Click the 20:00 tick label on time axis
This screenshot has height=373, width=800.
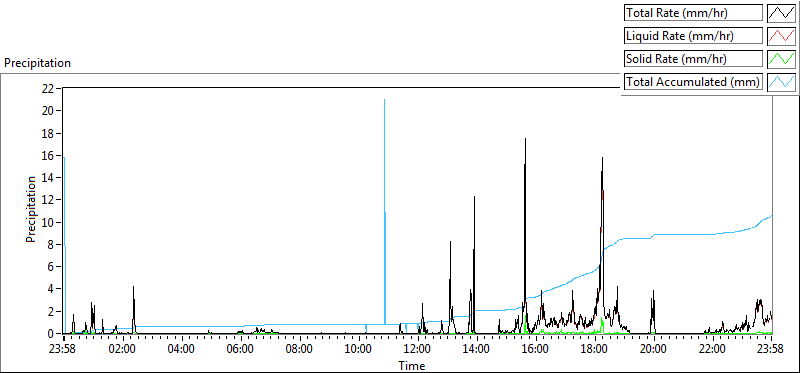[x=654, y=350]
